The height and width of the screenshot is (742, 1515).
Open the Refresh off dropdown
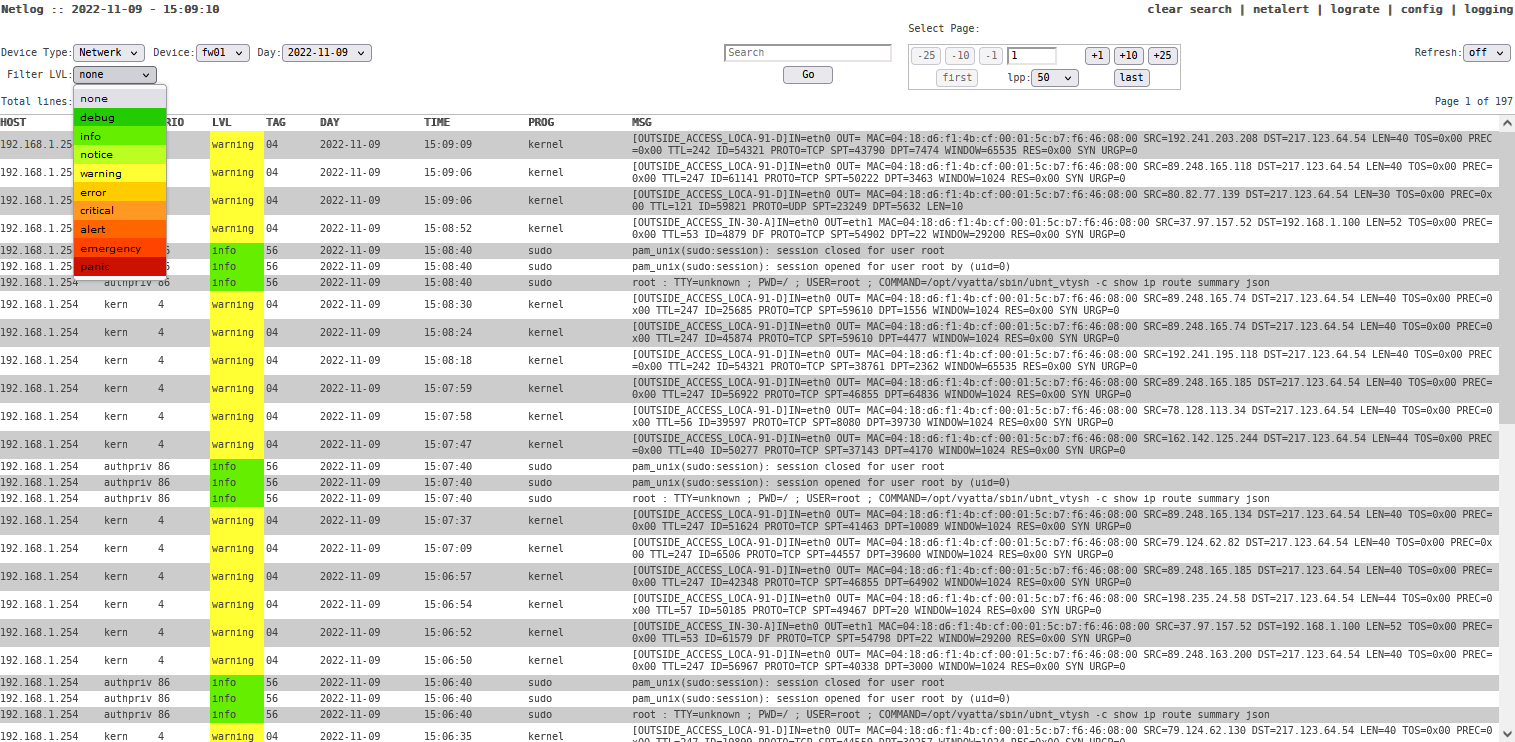click(1487, 53)
